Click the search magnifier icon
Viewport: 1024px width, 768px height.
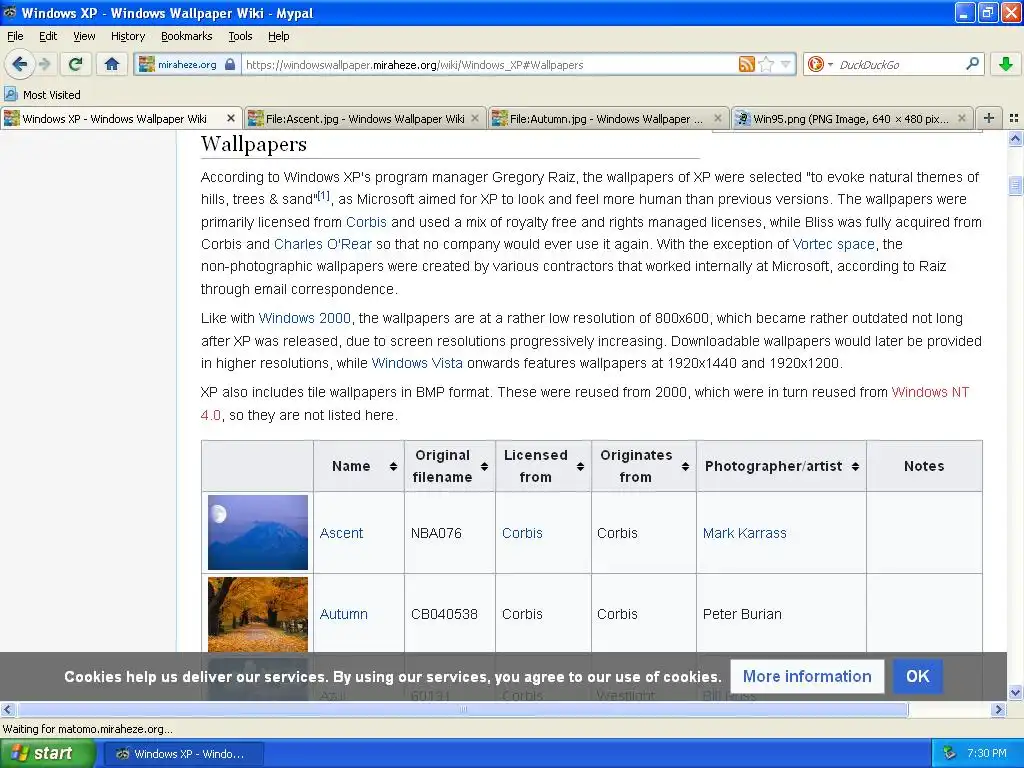(x=972, y=64)
